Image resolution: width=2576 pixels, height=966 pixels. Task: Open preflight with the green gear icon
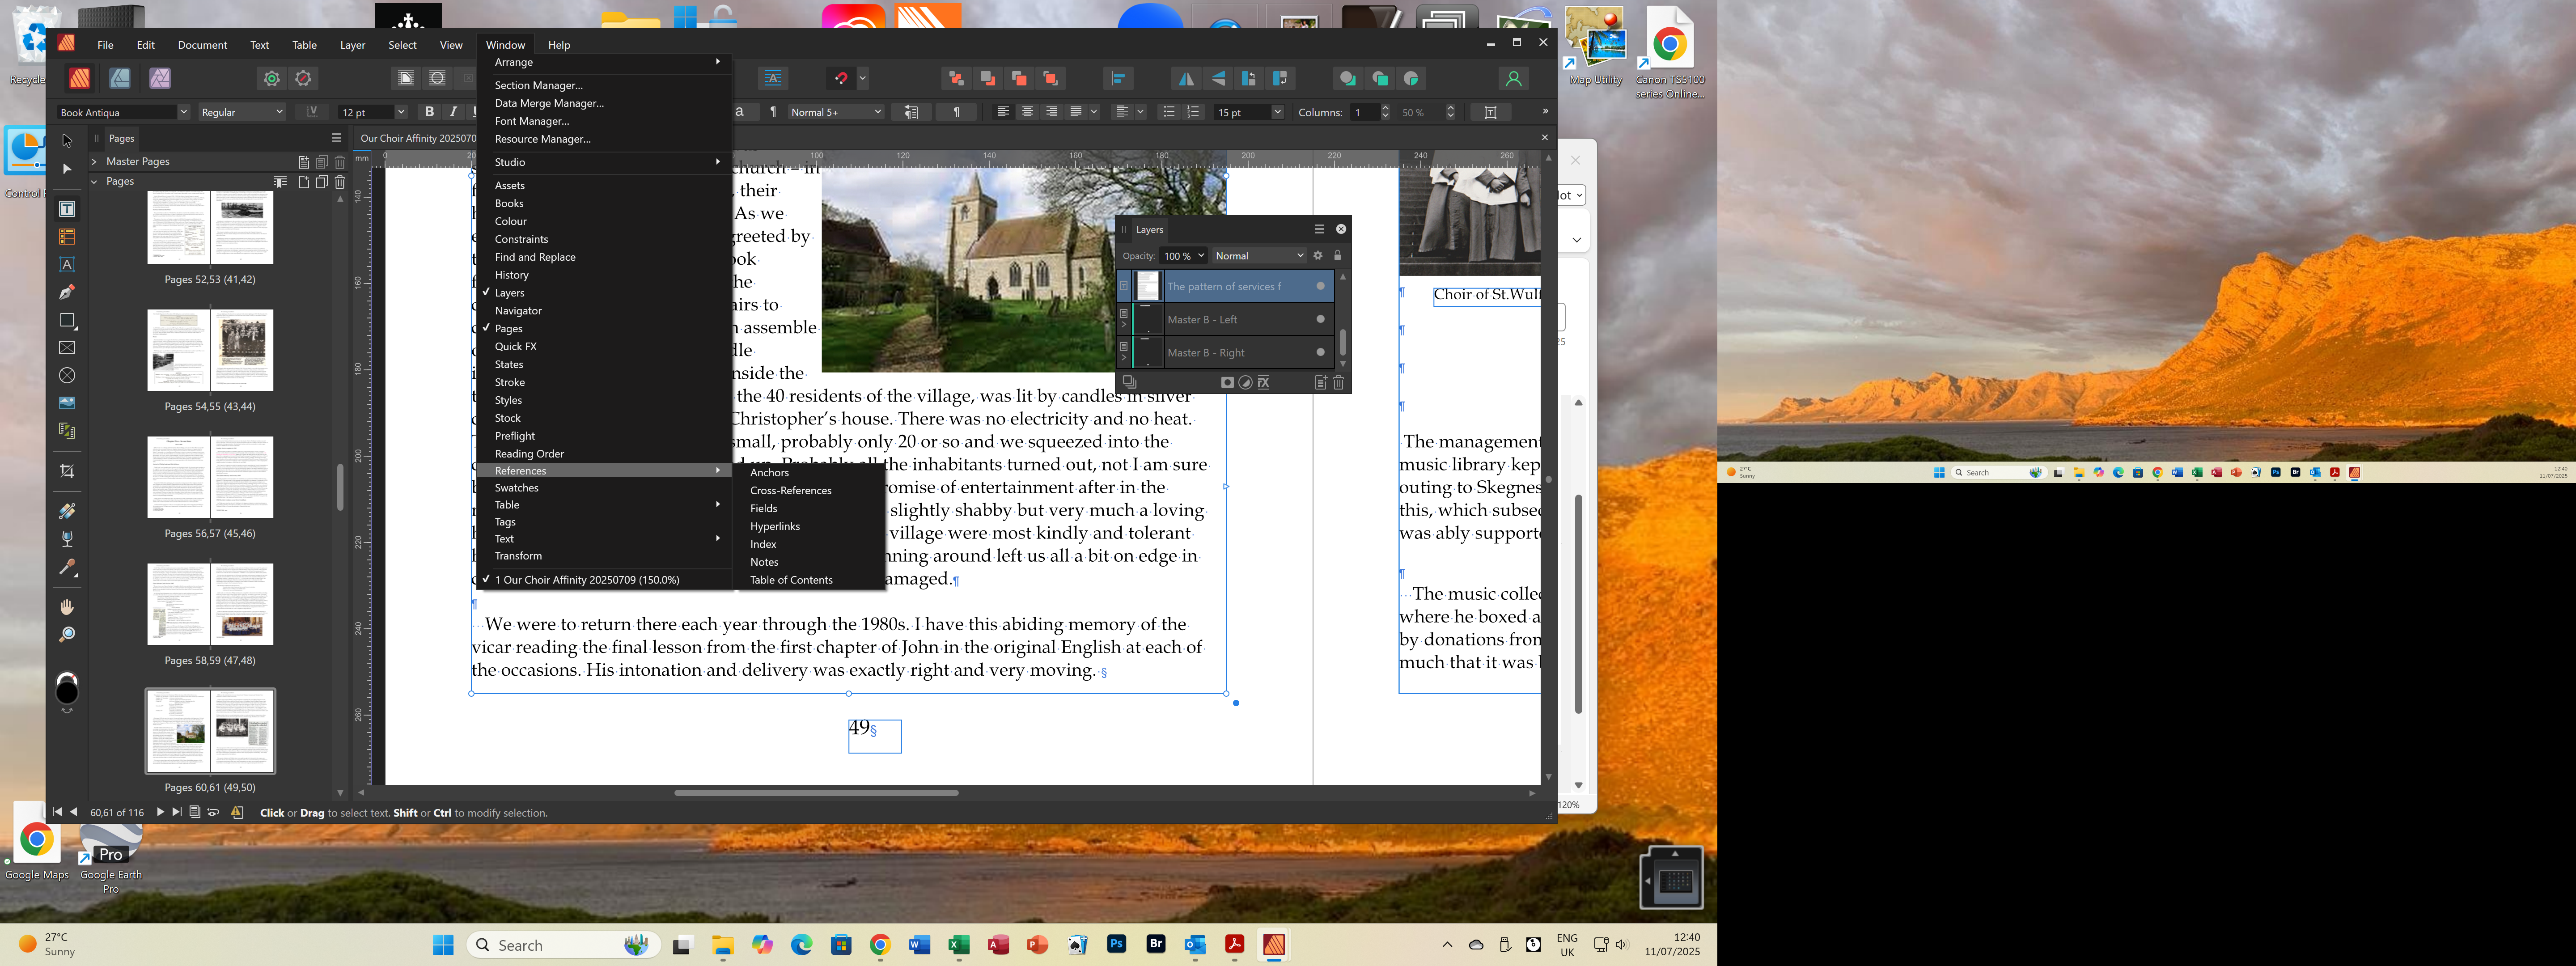pos(272,78)
